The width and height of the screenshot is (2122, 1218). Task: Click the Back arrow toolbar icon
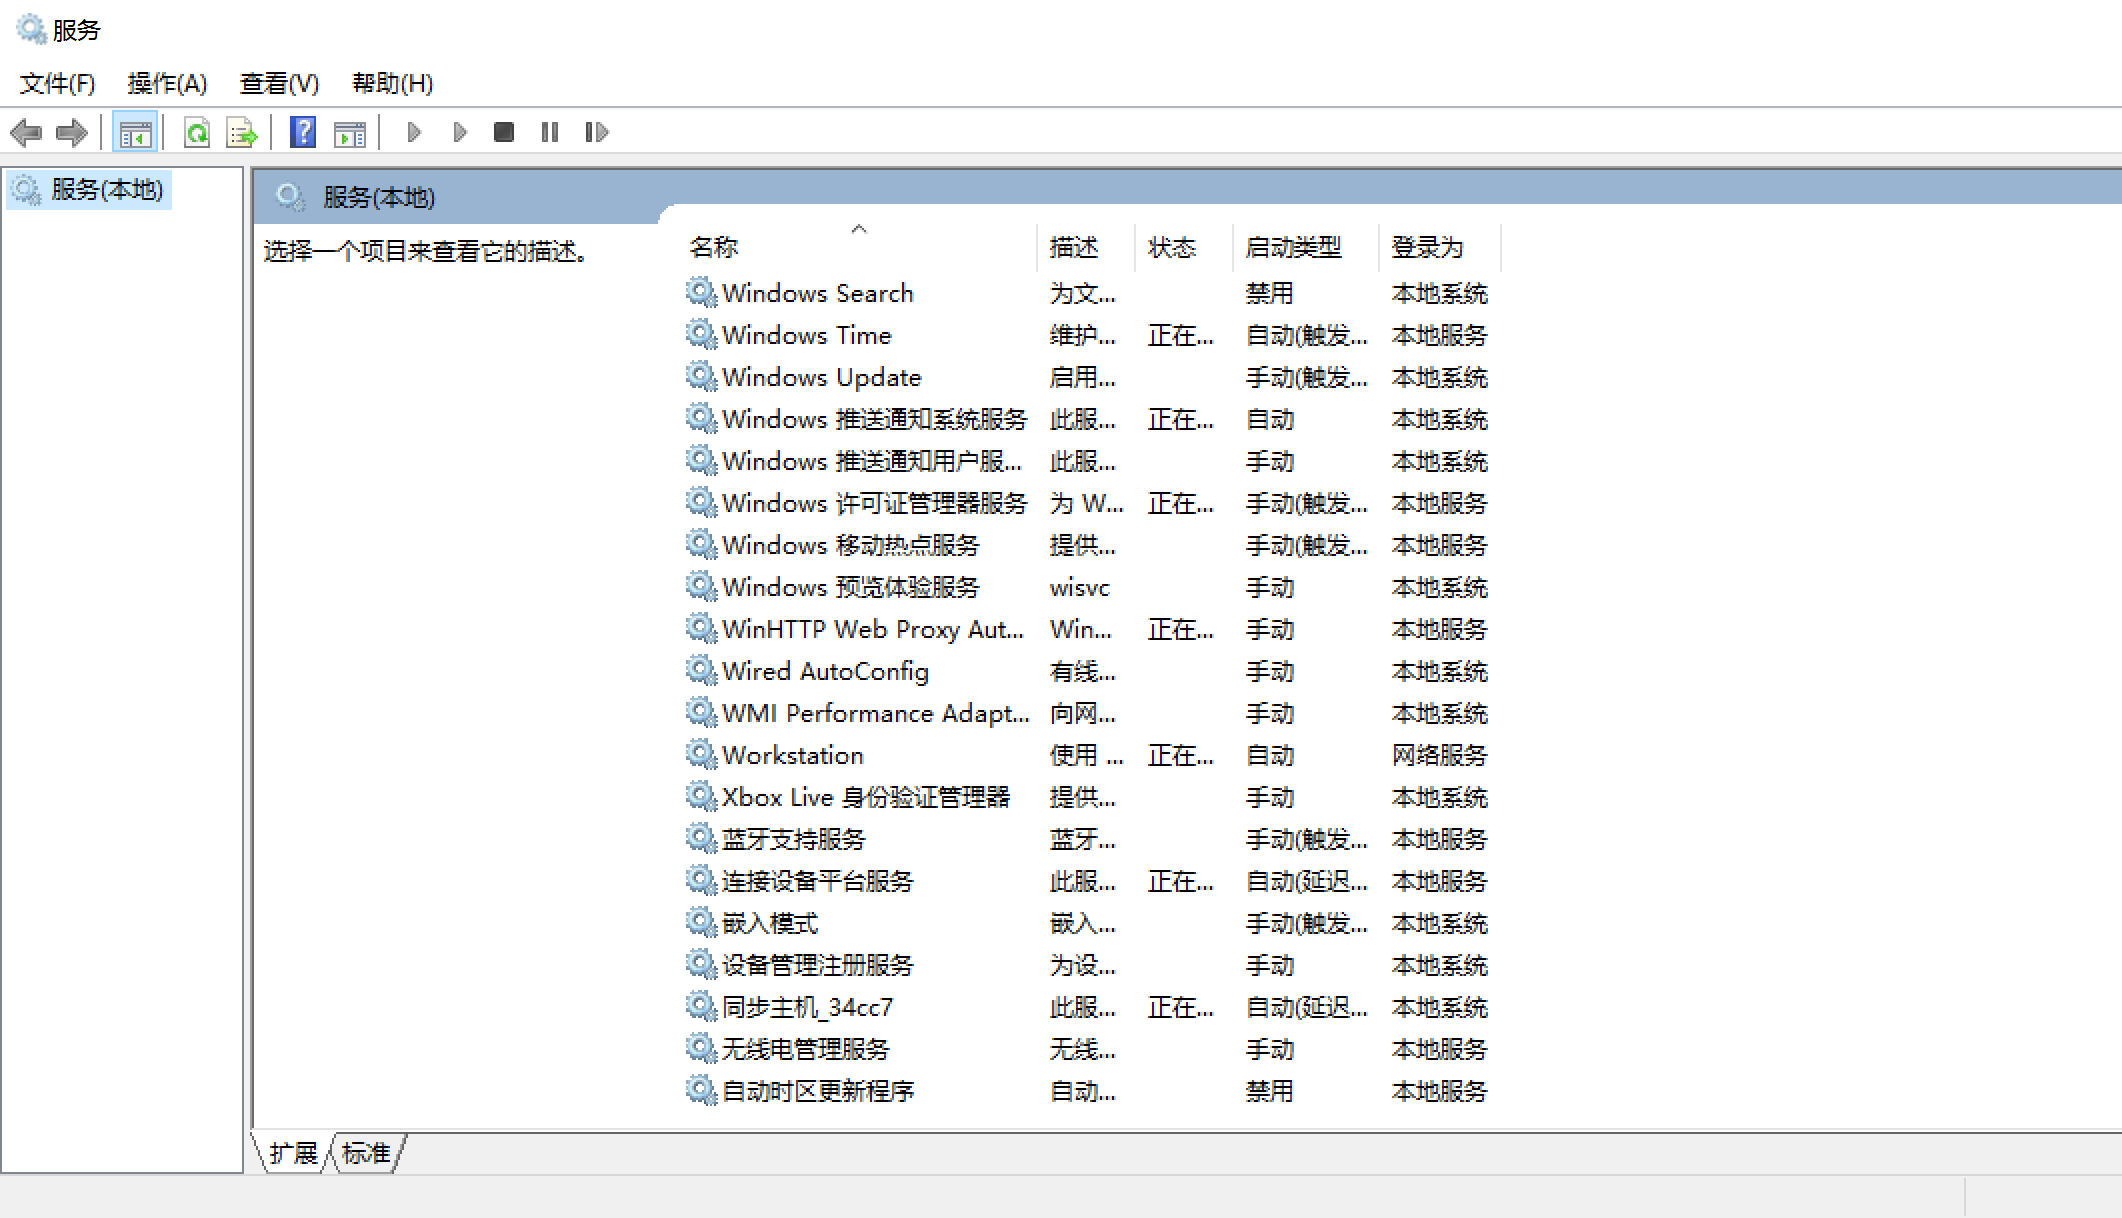[x=26, y=132]
